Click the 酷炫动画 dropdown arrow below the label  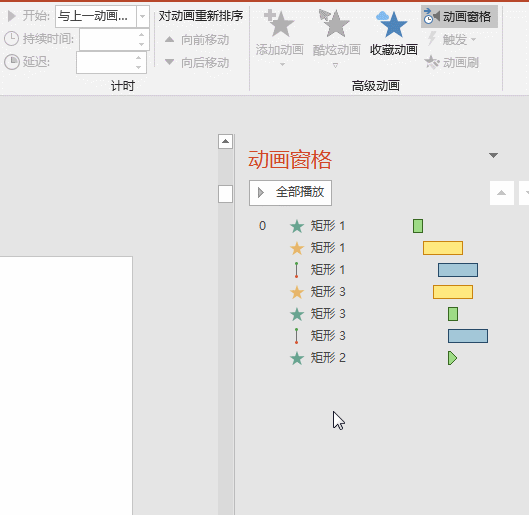(x=335, y=65)
